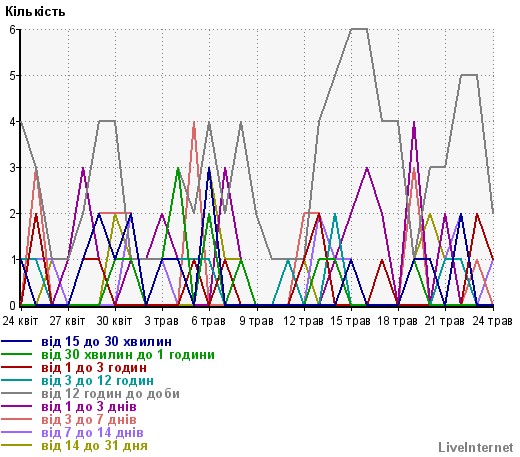Click the '18 трав' date label

[397, 321]
